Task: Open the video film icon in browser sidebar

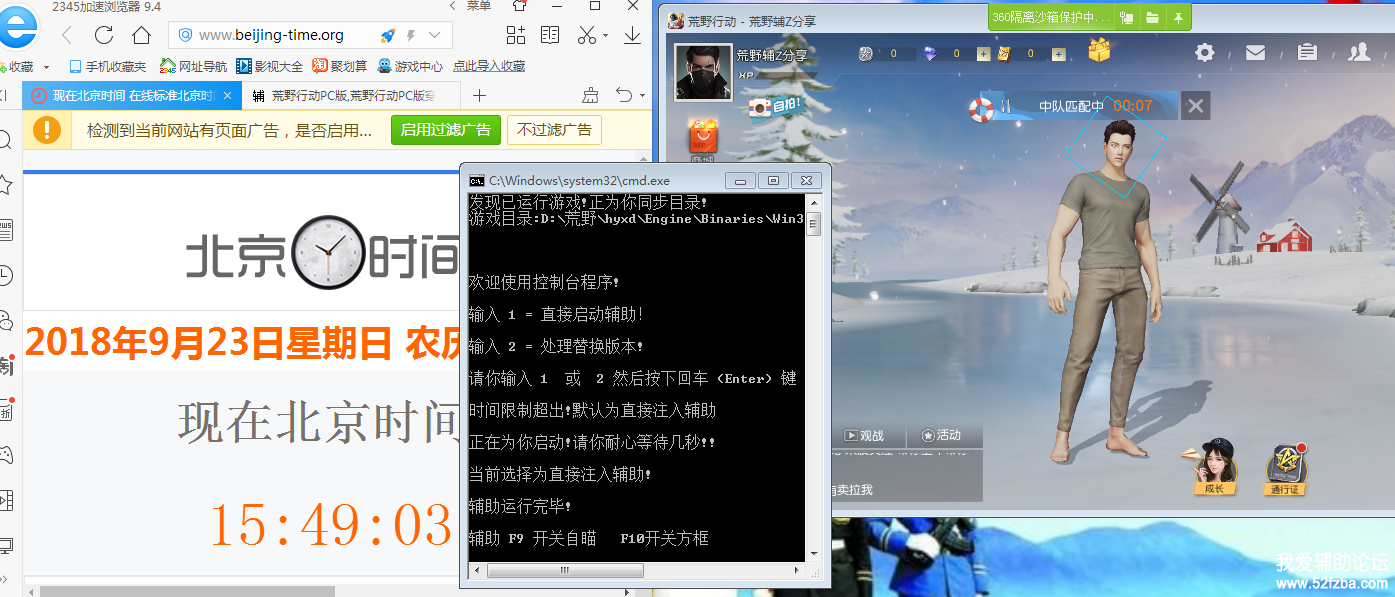Action: pyautogui.click(x=5, y=500)
